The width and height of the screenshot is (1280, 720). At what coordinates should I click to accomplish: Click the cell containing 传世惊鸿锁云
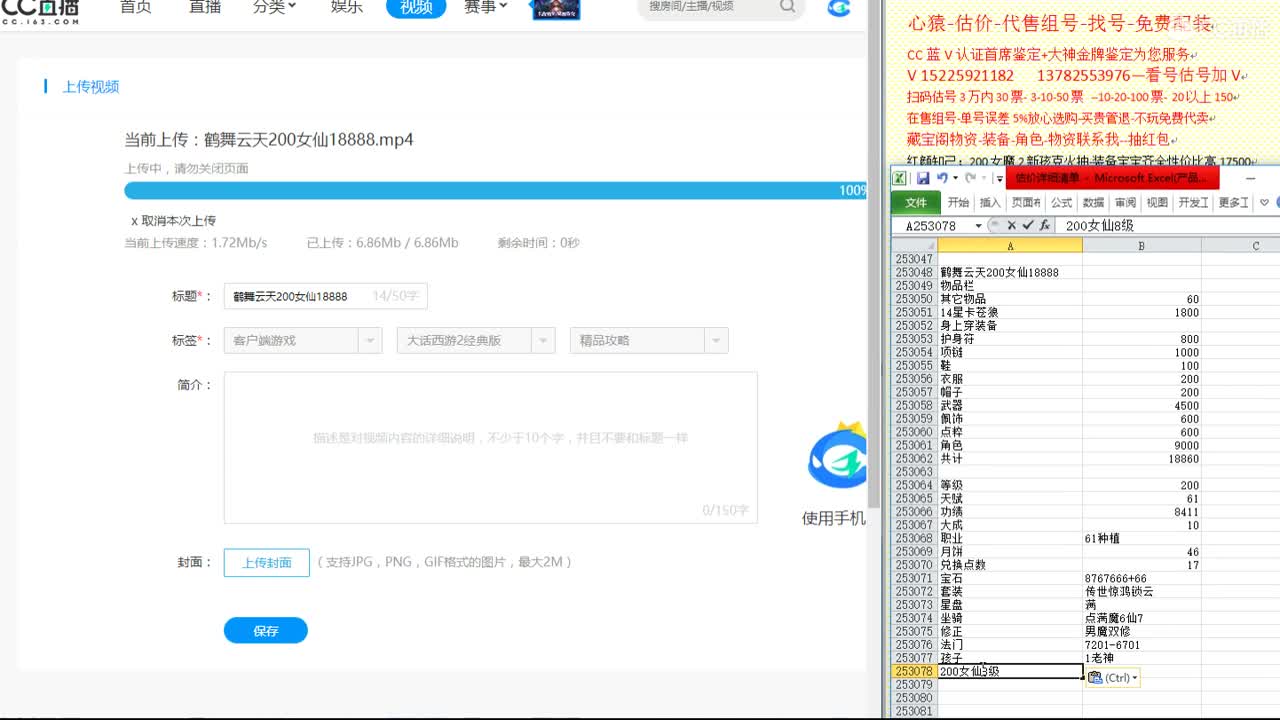pos(1142,592)
